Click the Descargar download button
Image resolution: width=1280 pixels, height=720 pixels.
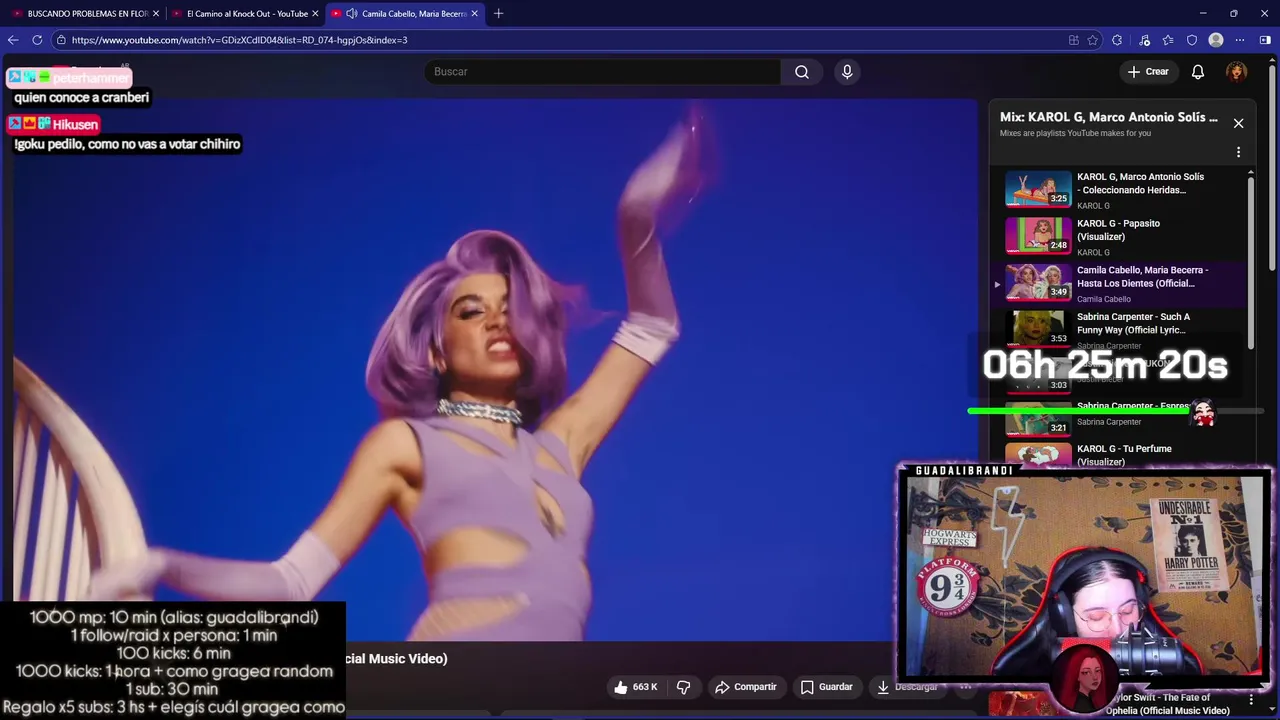point(908,687)
